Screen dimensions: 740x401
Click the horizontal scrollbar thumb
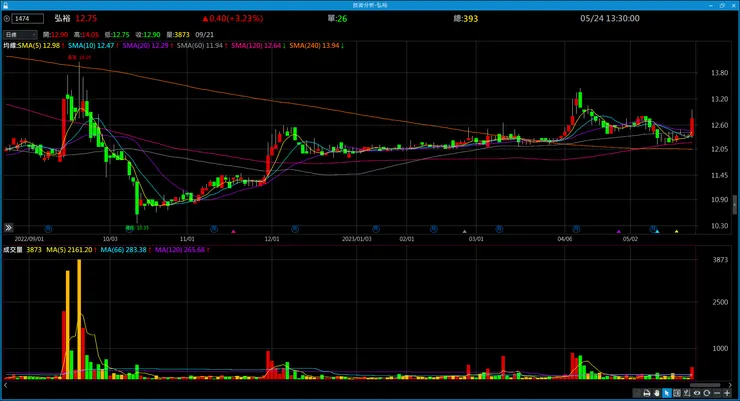(x=705, y=385)
